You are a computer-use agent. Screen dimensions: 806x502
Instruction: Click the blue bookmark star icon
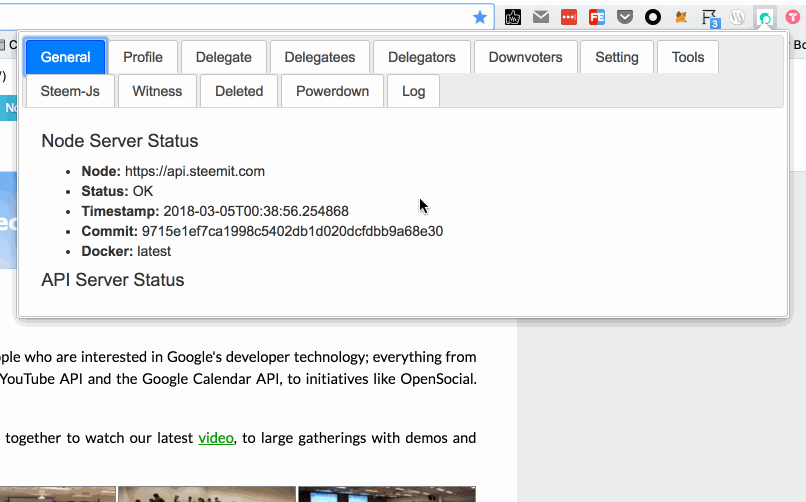(480, 17)
